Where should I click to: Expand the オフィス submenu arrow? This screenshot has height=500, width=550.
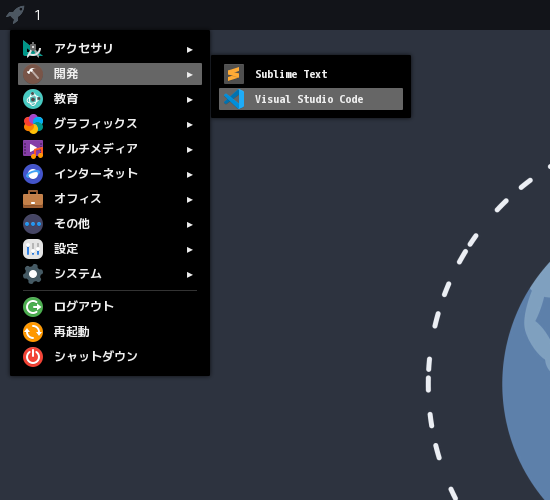pos(189,200)
